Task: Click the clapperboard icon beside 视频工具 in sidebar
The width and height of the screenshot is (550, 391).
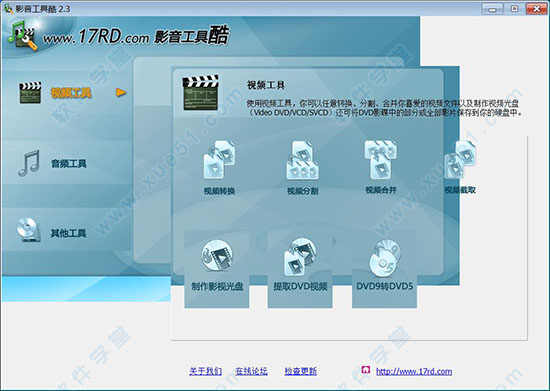Action: [x=30, y=93]
